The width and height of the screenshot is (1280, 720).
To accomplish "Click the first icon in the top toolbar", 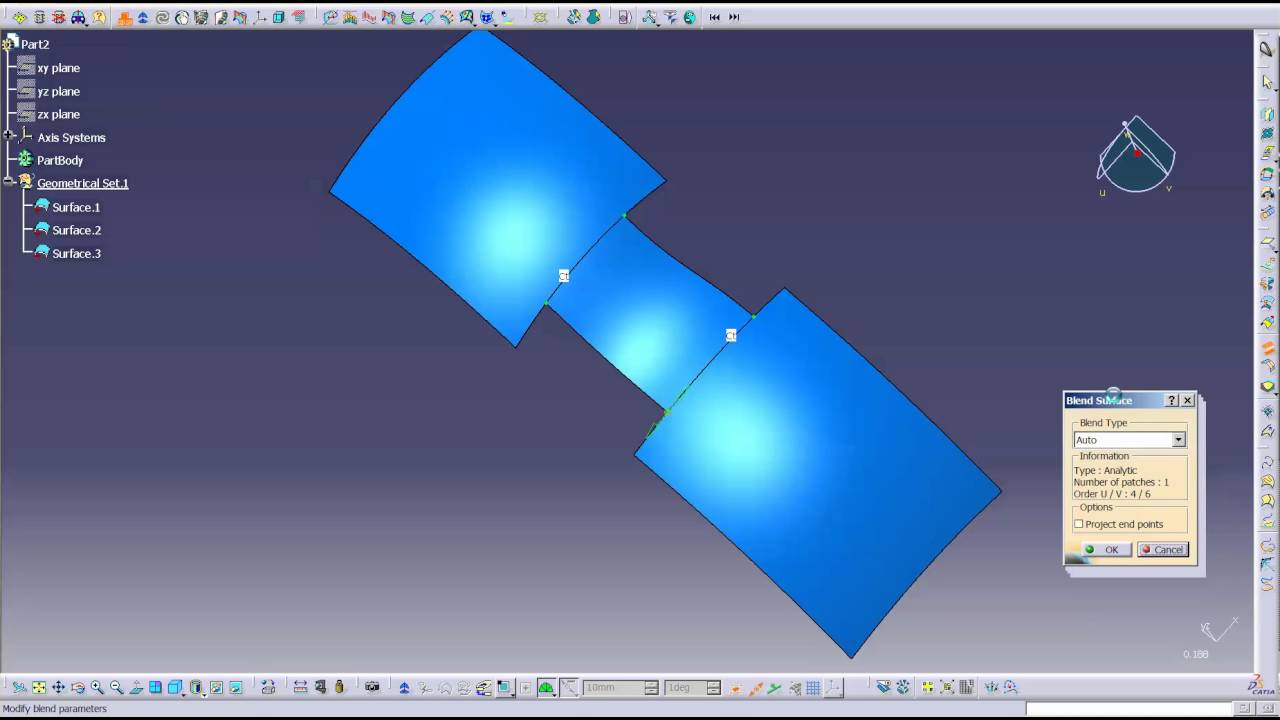I will [x=20, y=17].
